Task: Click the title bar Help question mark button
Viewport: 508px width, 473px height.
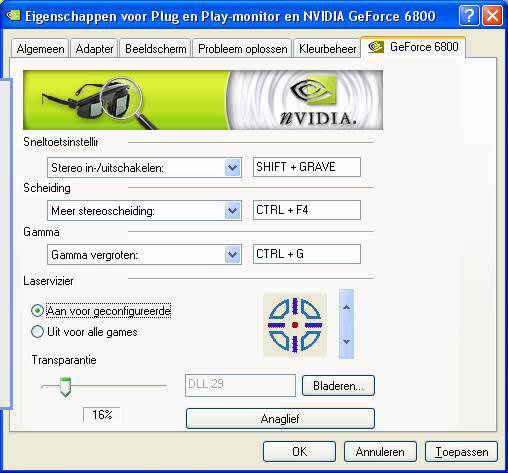Action: [x=469, y=15]
